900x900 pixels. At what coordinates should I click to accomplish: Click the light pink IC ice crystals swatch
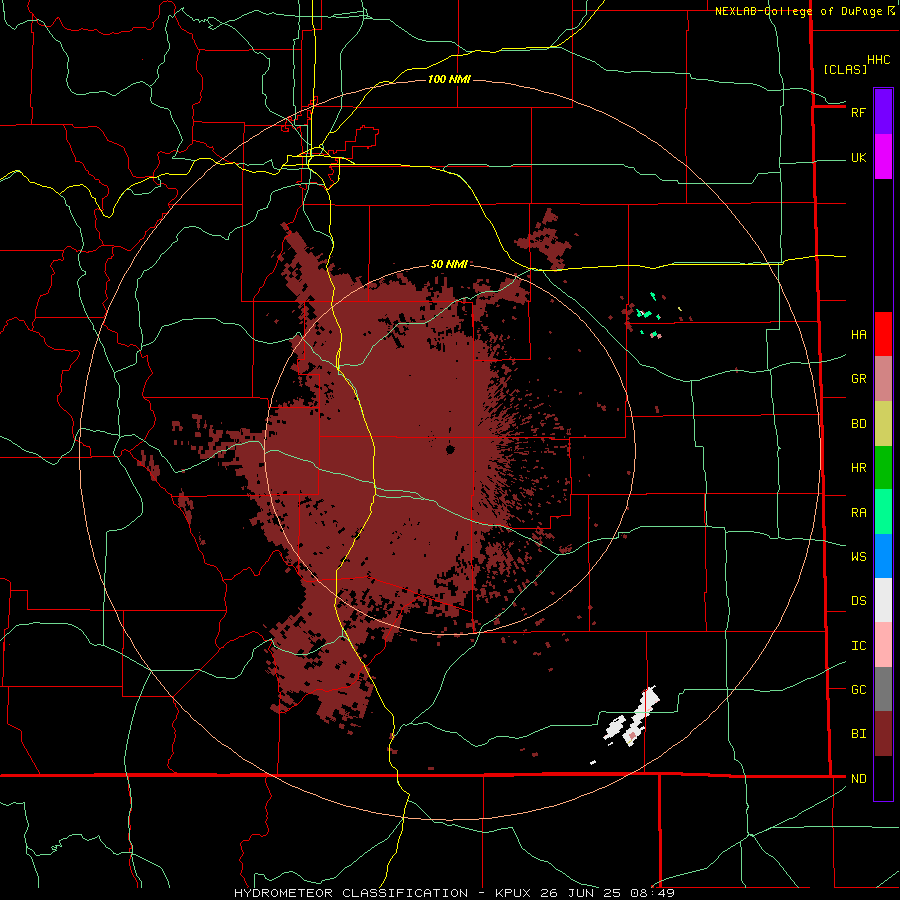pos(883,645)
